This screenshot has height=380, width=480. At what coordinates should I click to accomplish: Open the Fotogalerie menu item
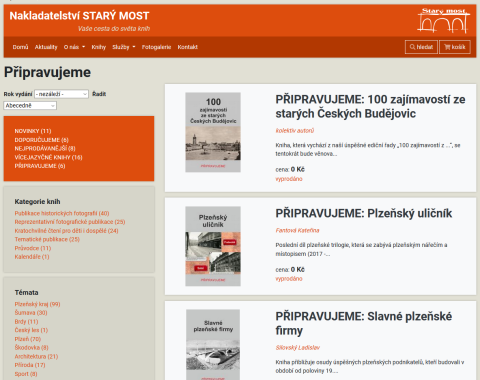(156, 47)
